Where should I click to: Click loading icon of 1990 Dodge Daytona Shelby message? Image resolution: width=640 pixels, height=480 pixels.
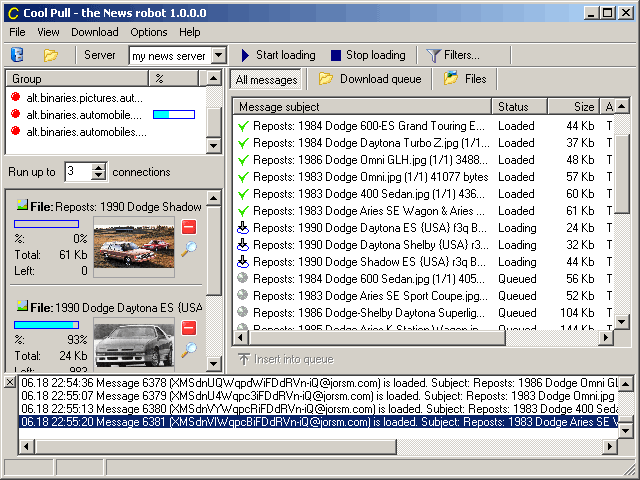coord(243,244)
